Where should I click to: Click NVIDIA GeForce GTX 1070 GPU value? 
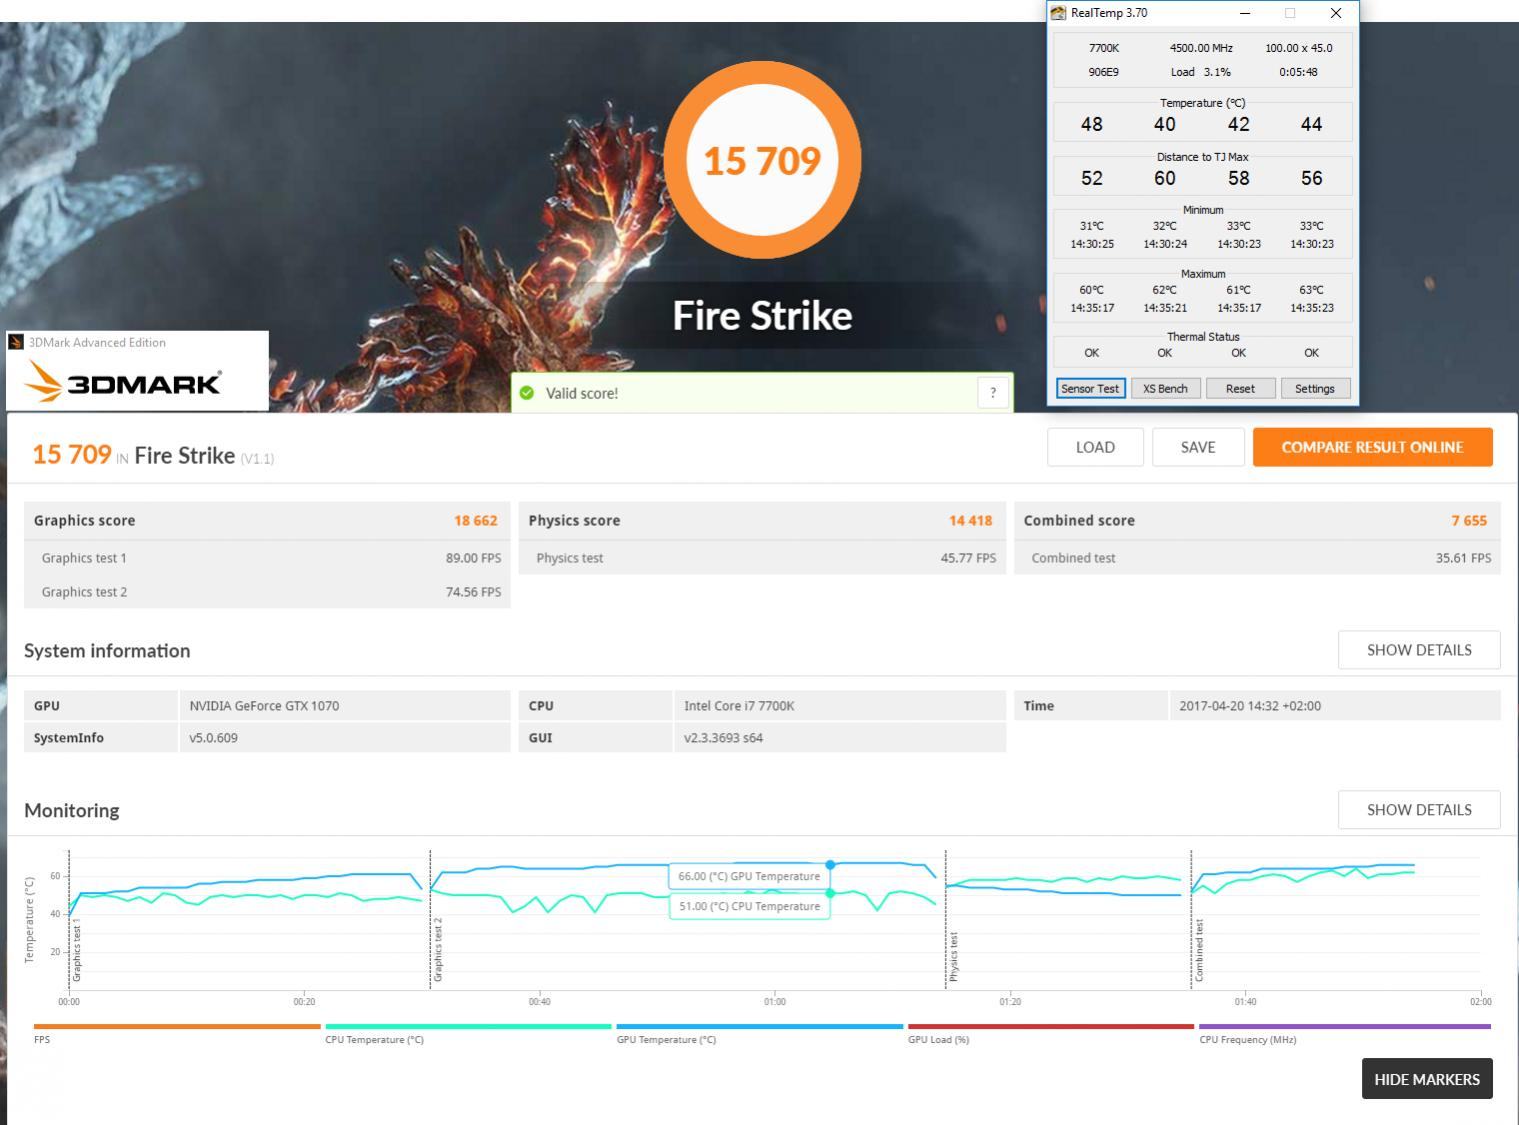(264, 706)
